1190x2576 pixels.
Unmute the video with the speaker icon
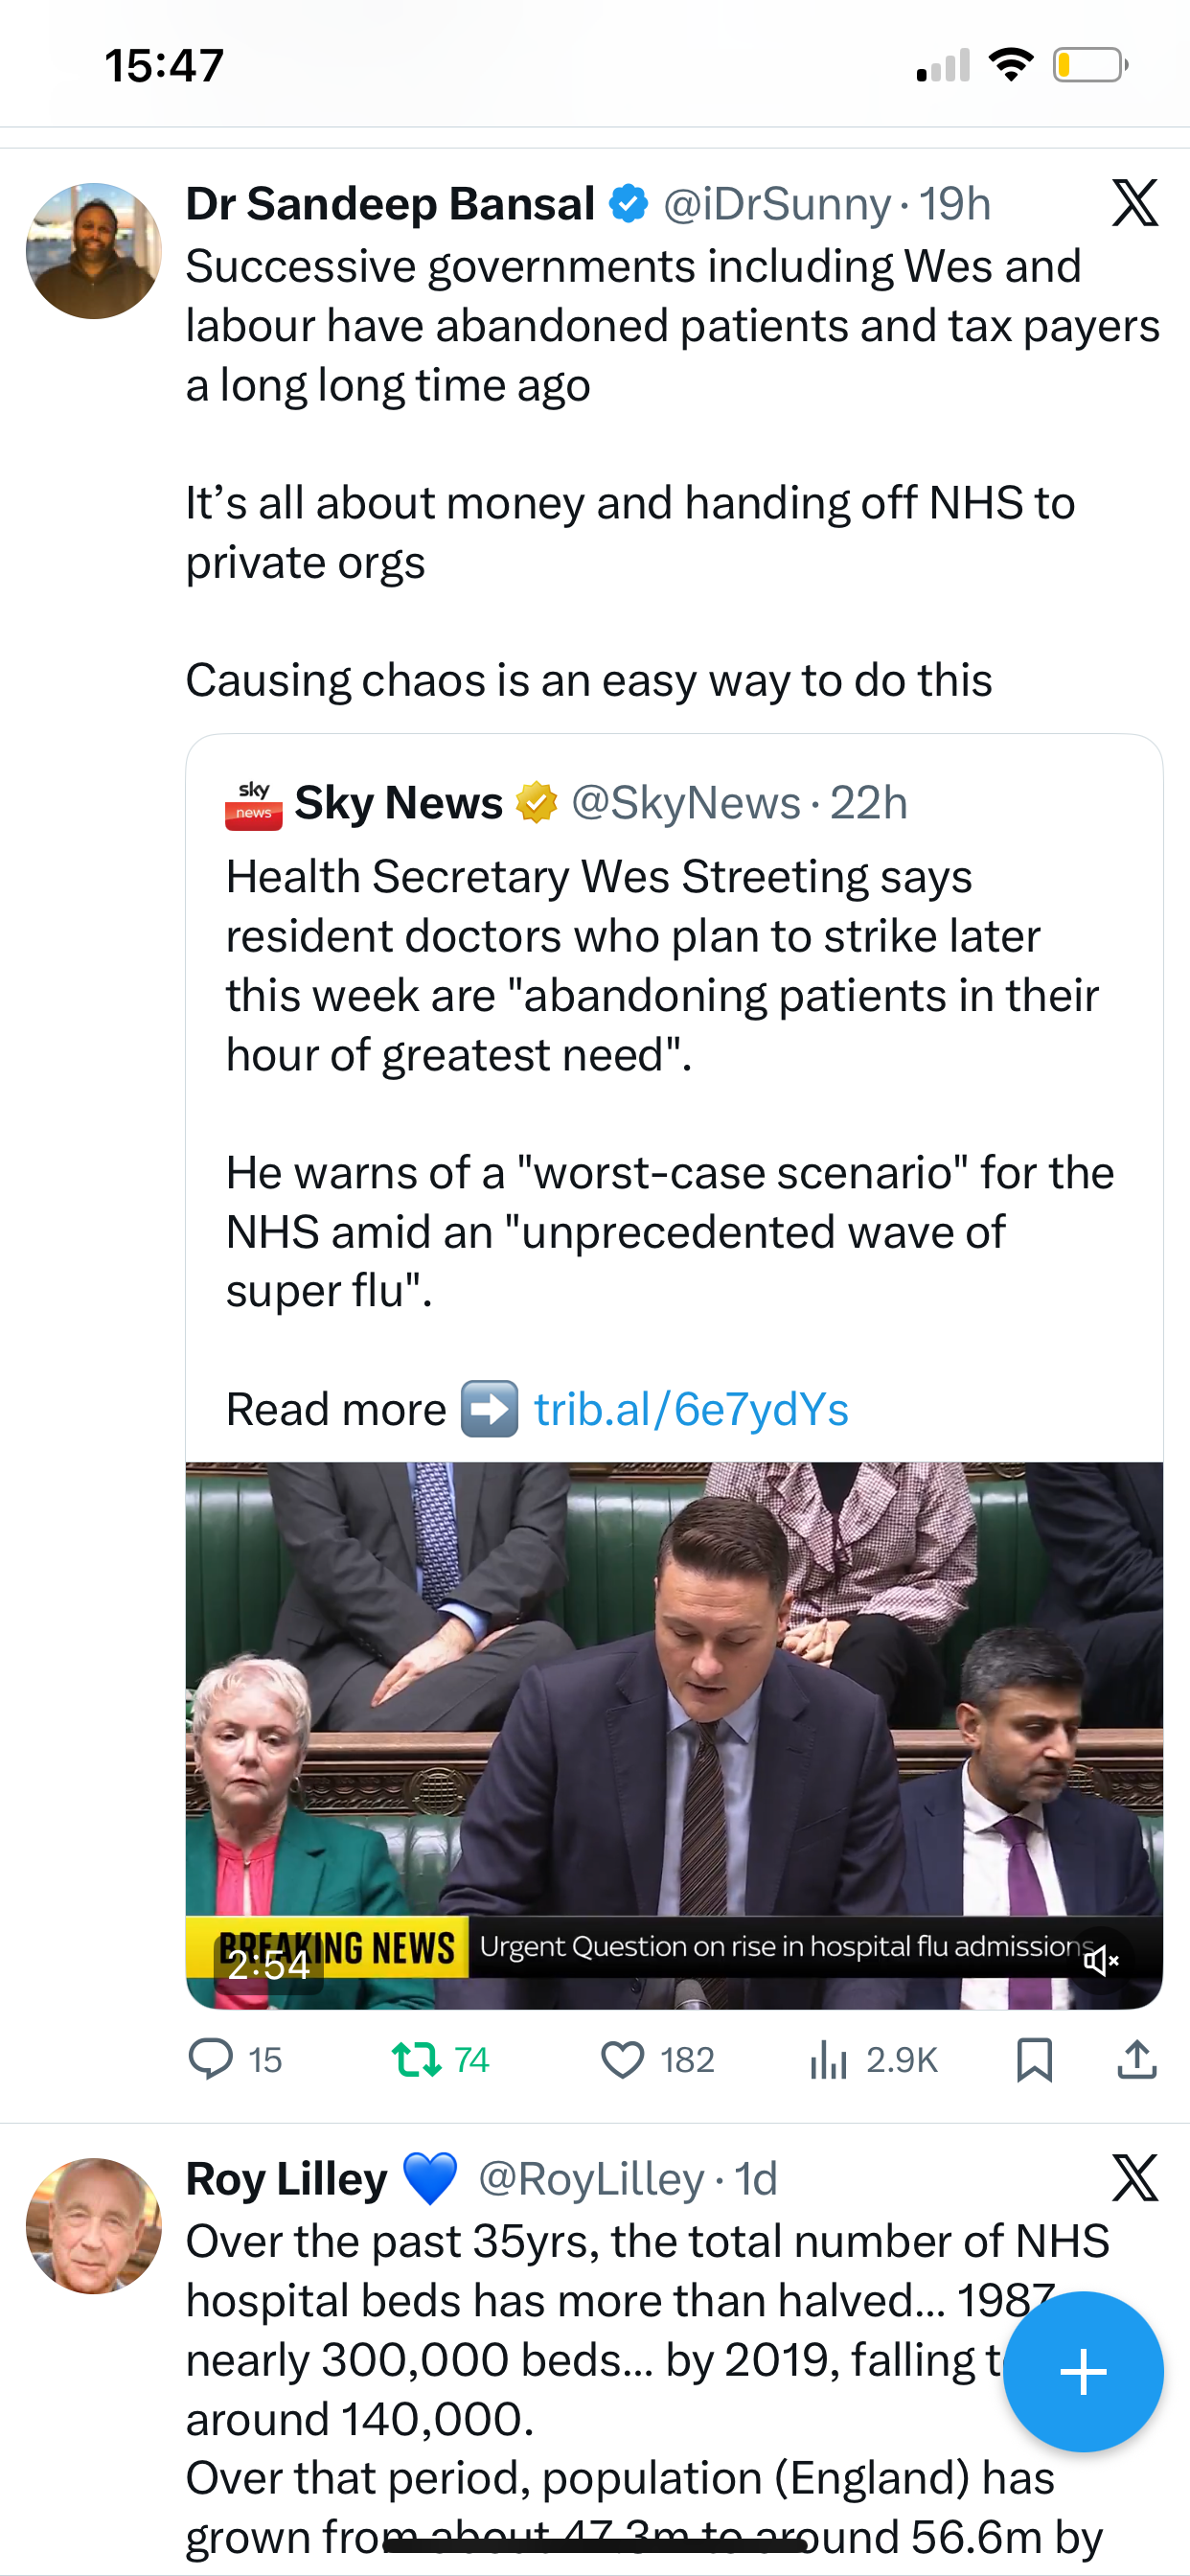point(1100,1960)
